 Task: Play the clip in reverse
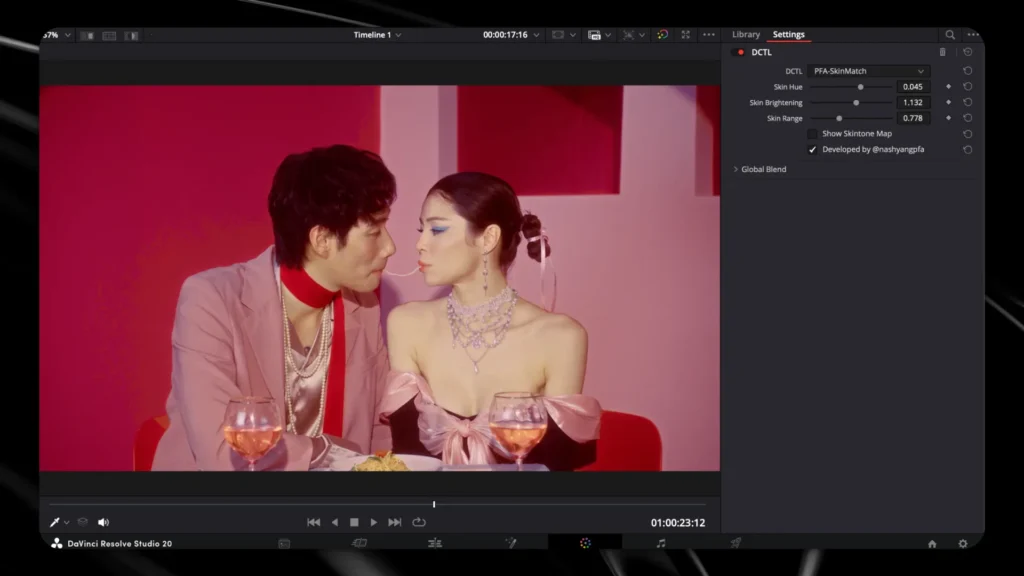335,522
